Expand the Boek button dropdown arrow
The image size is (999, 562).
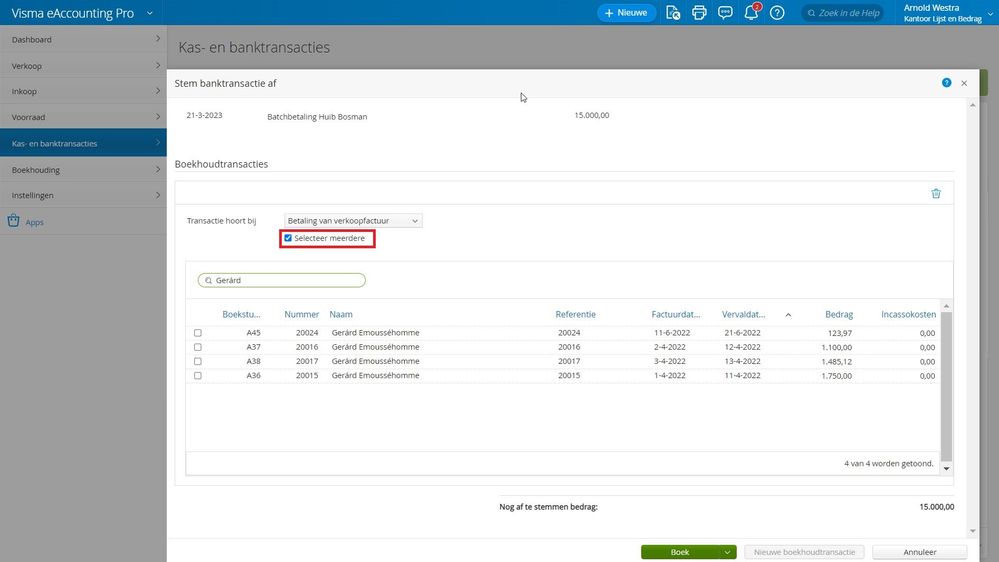727,552
